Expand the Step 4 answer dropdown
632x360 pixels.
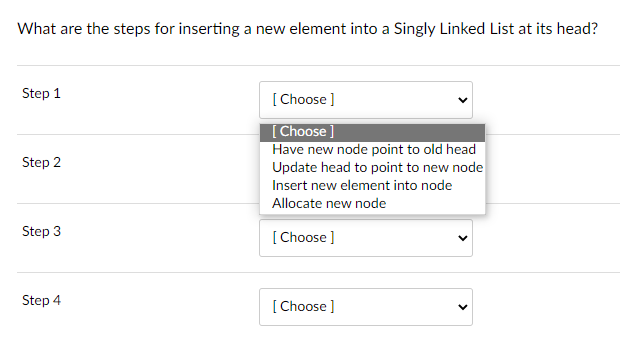click(x=366, y=307)
